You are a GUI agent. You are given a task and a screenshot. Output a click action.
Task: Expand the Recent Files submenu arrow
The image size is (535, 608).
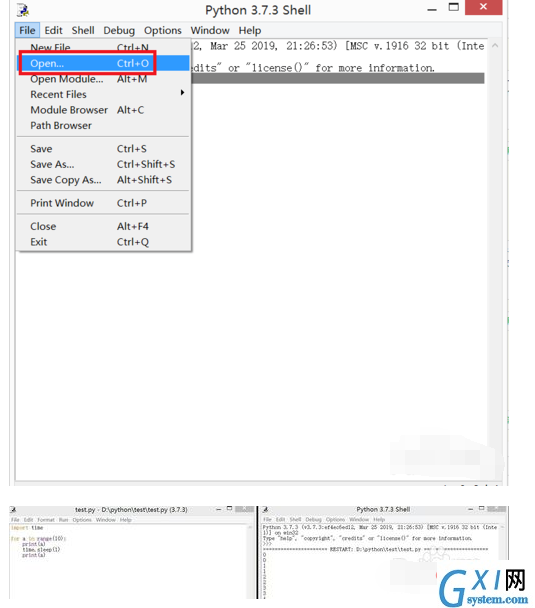pos(182,93)
